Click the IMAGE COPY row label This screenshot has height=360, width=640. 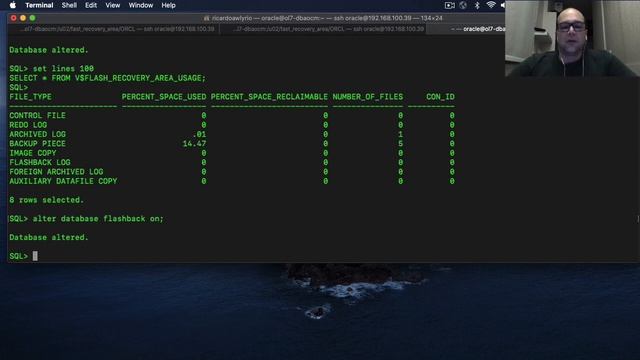33,153
